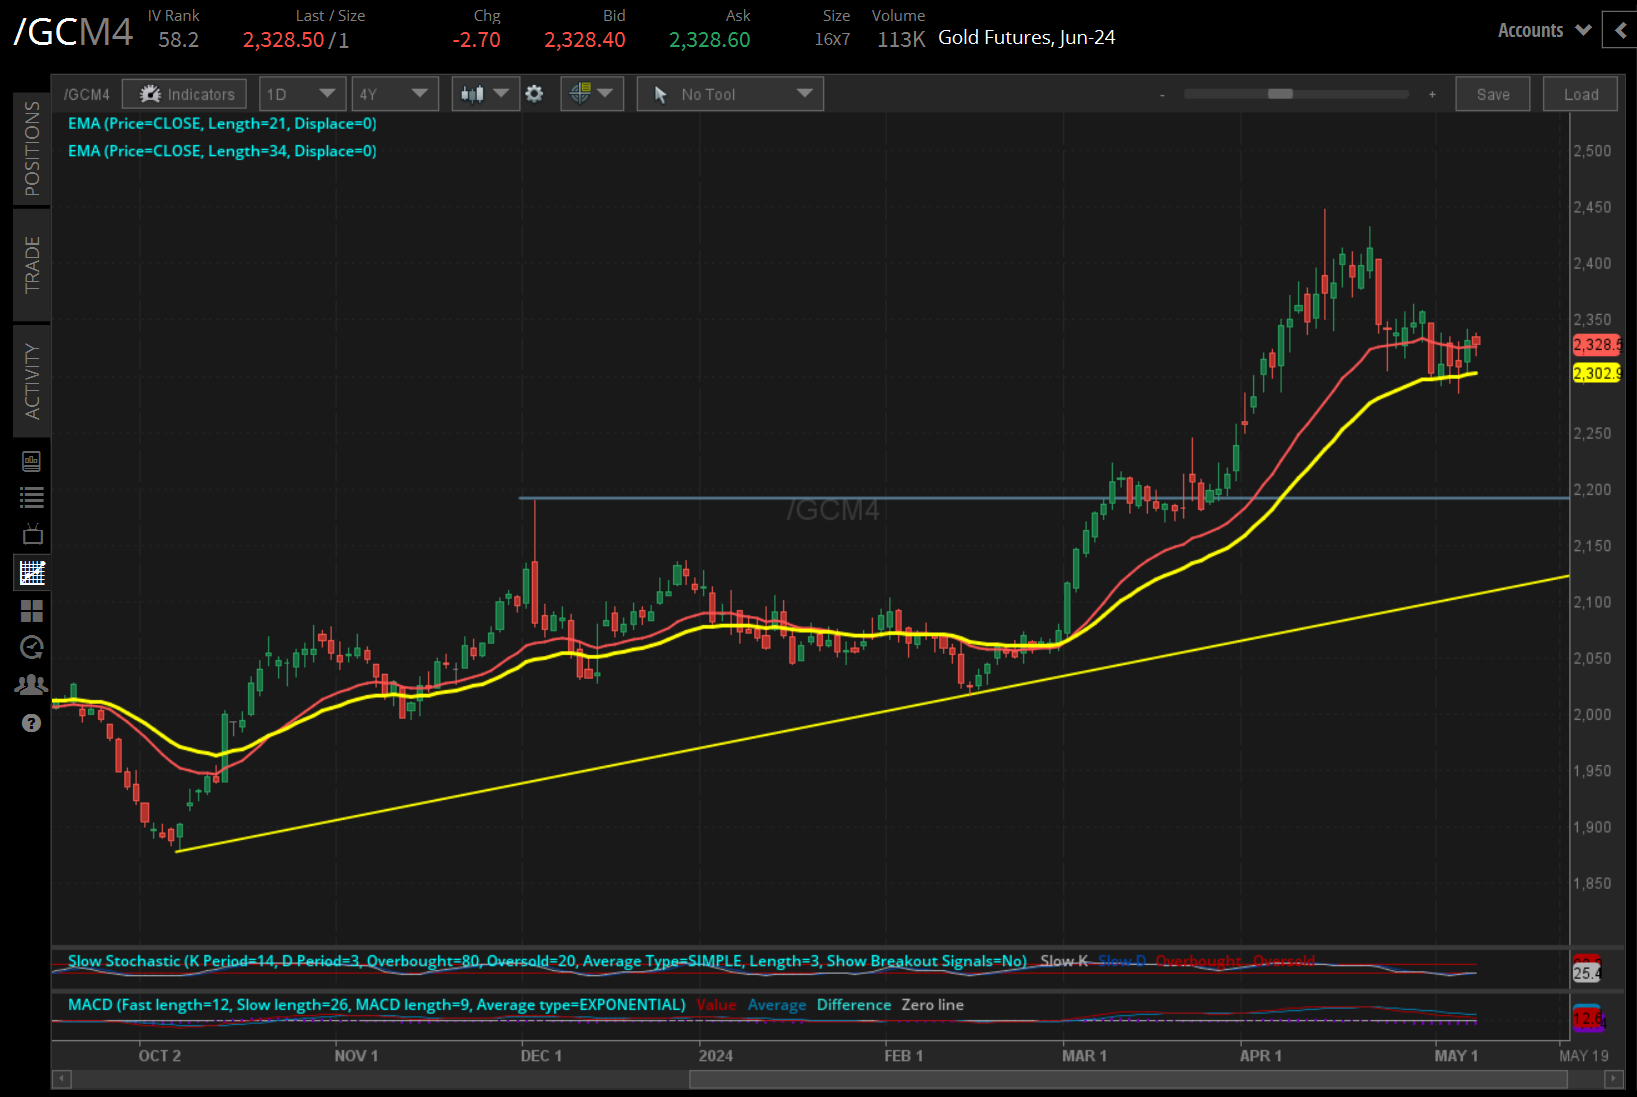Click the IV Rank value 58.2
This screenshot has width=1637, height=1097.
coord(178,40)
